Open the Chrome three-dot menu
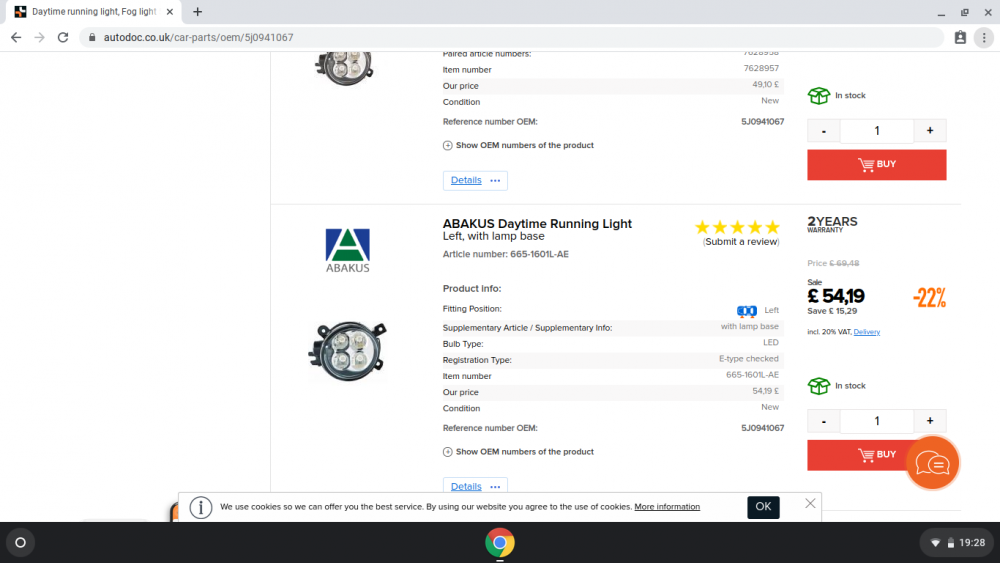Image resolution: width=1000 pixels, height=563 pixels. click(x=984, y=38)
